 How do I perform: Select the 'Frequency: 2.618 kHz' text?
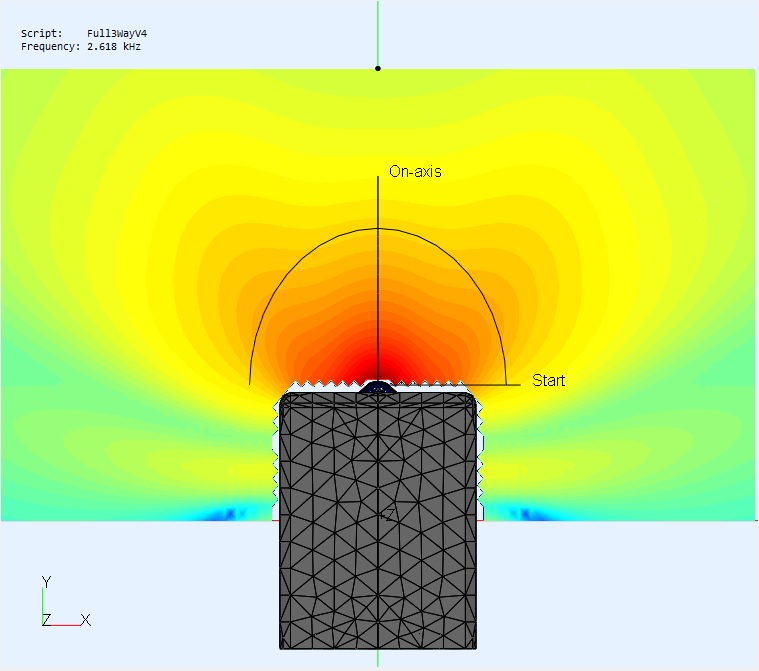81,47
